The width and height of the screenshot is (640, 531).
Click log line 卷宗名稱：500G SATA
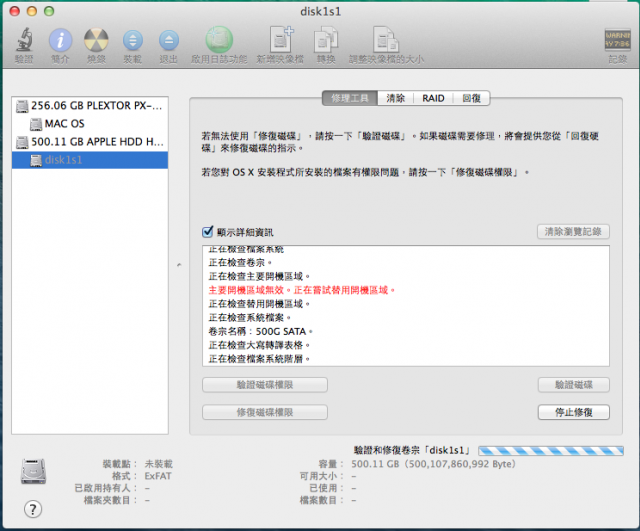[260, 331]
